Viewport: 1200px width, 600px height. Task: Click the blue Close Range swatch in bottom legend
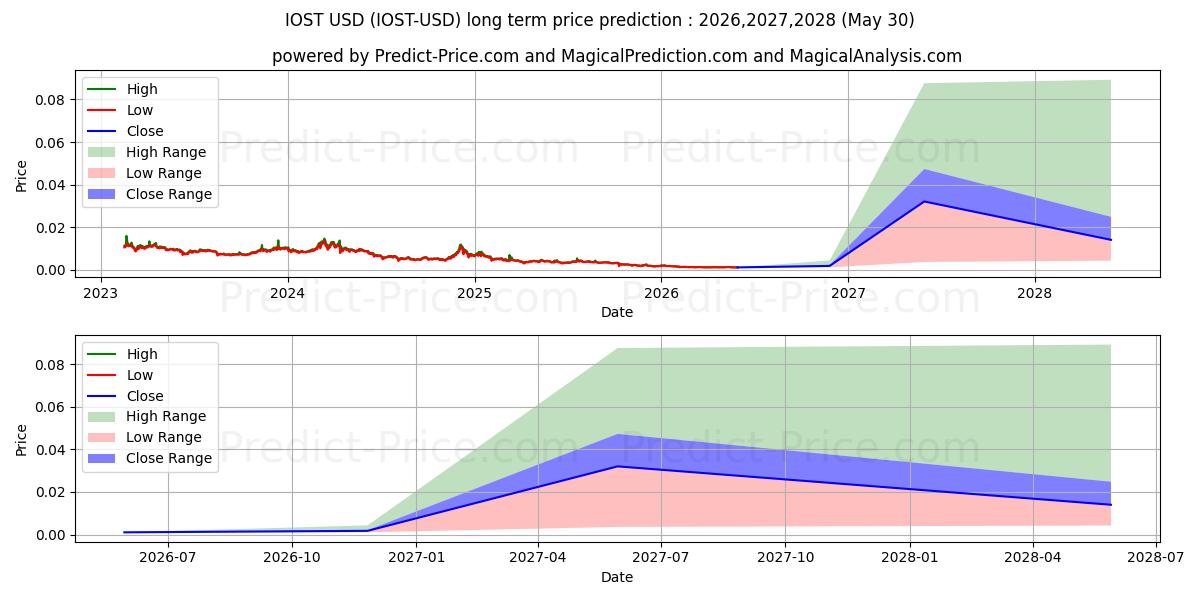point(102,459)
